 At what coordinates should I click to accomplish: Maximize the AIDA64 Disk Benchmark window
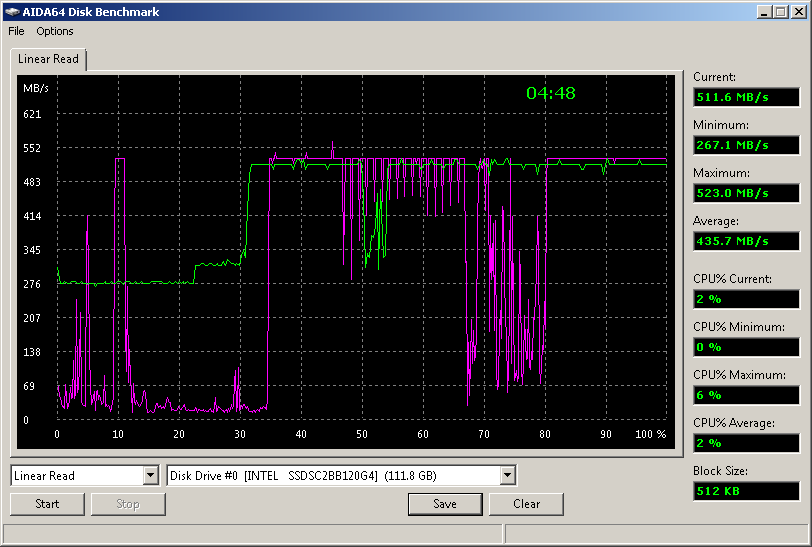tap(781, 11)
